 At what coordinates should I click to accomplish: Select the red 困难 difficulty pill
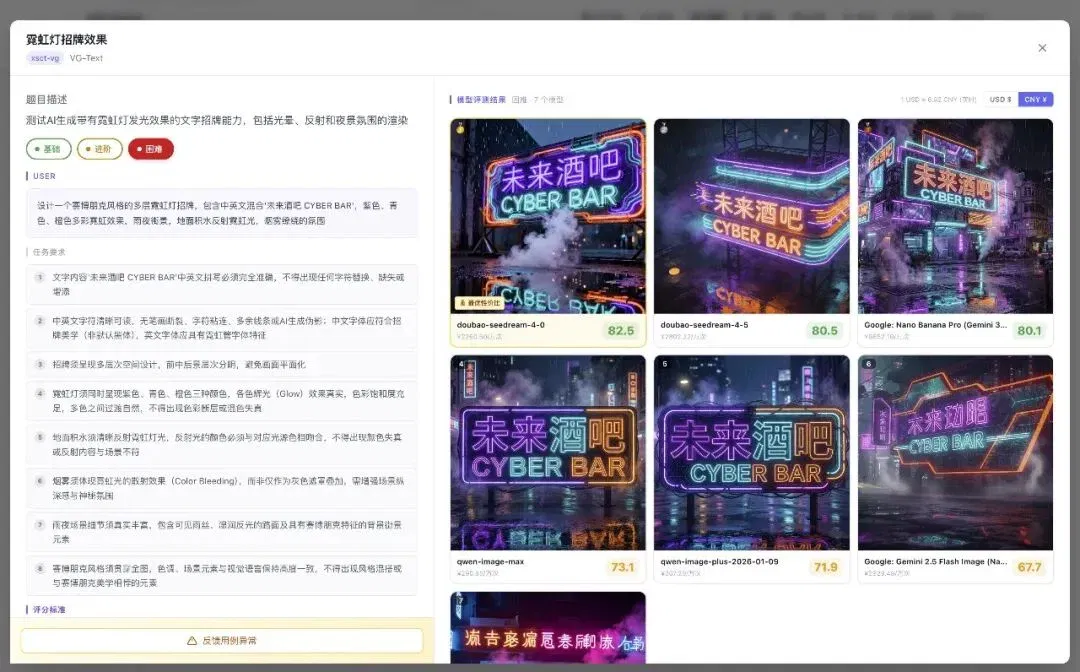click(151, 149)
